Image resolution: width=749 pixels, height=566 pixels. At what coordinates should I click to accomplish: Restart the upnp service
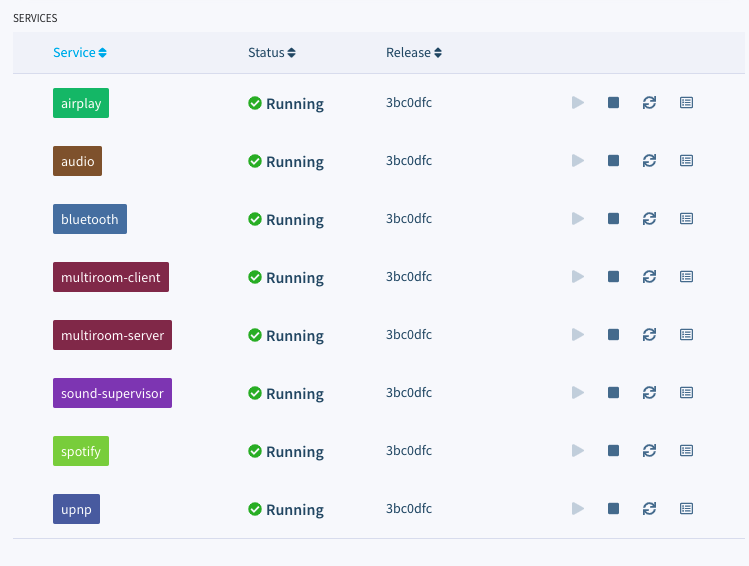pos(649,509)
